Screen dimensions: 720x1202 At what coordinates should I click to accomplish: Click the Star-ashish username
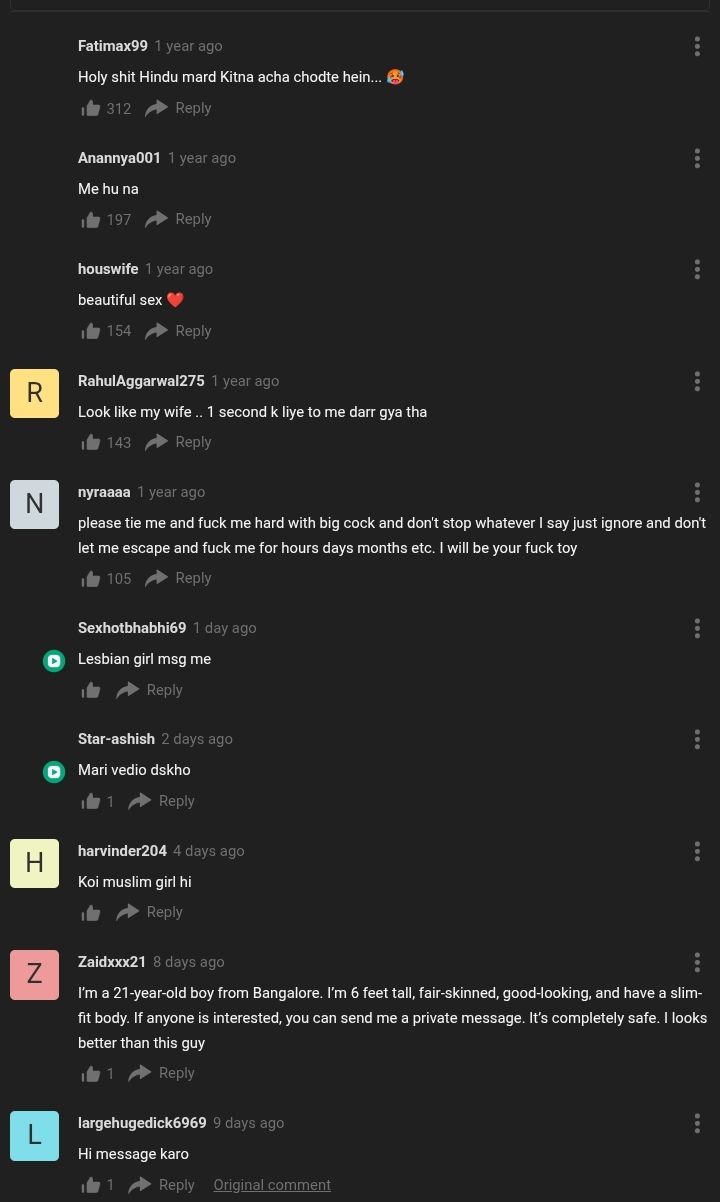point(116,739)
